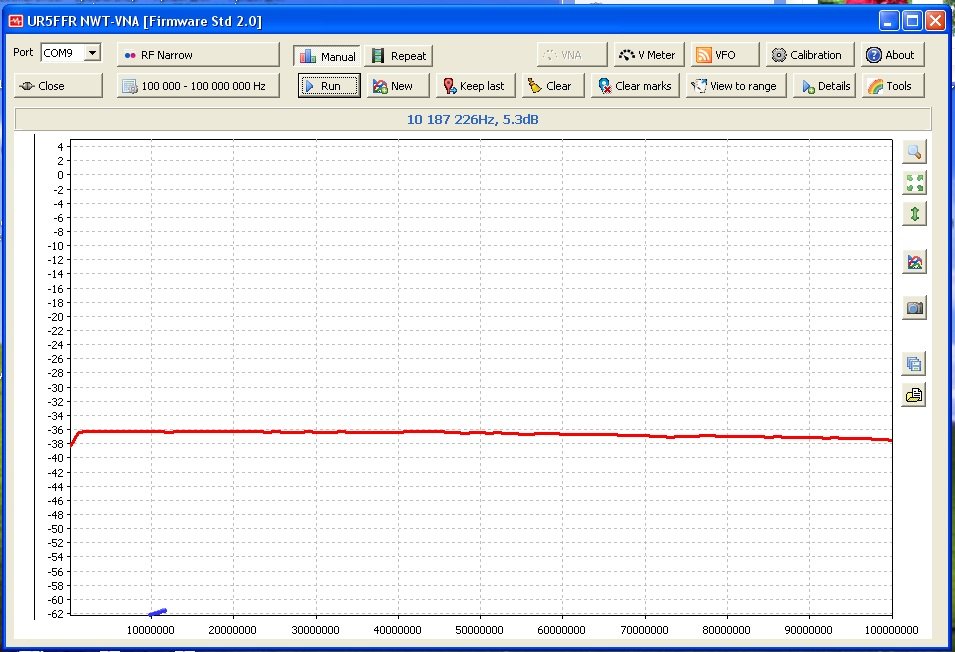
Task: Click the magnifier zoom icon
Action: pos(914,152)
